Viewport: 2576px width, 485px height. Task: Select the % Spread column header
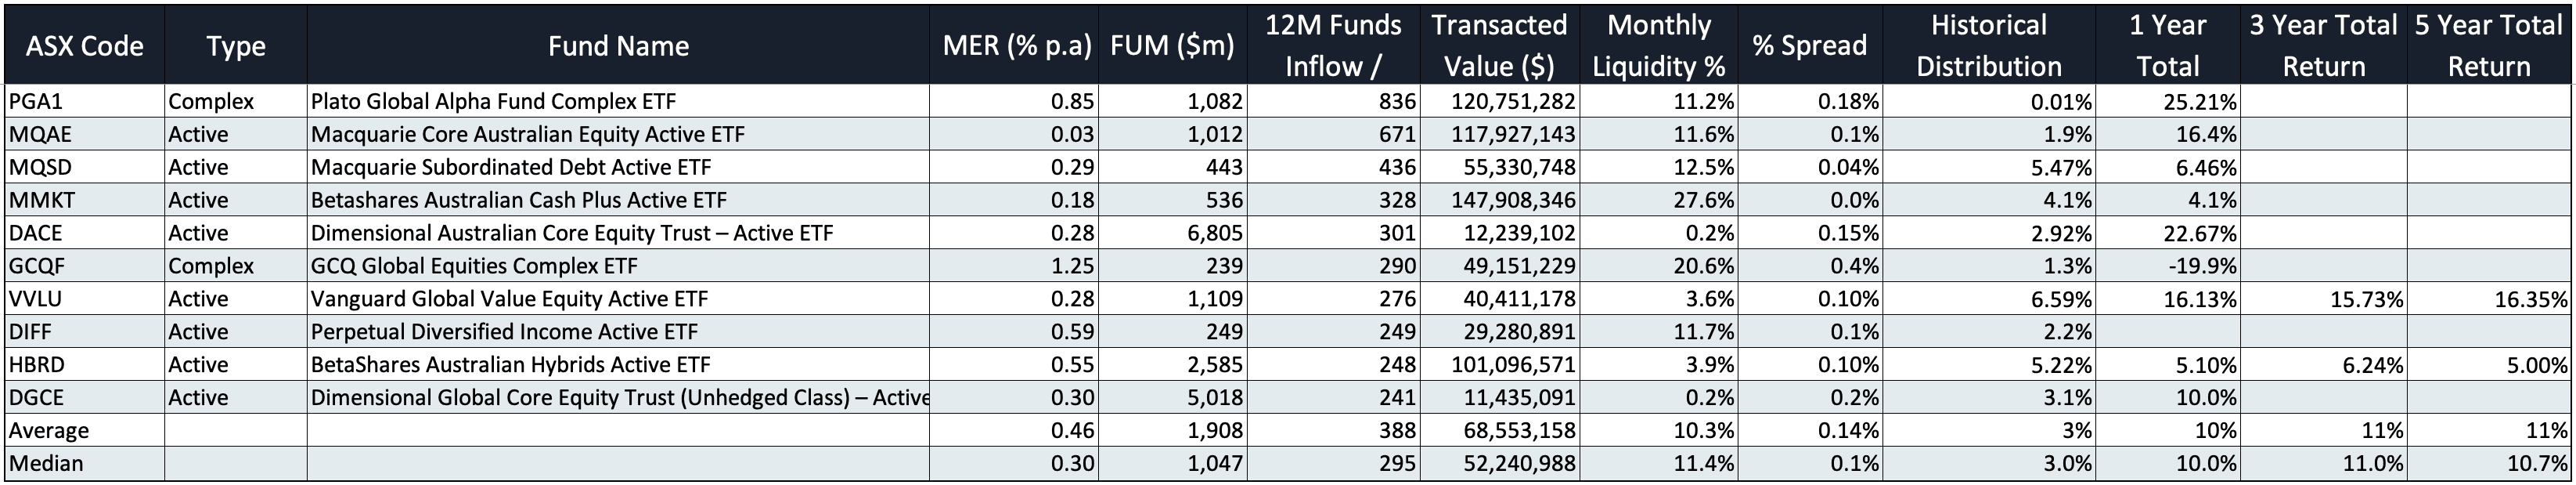[x=1809, y=46]
